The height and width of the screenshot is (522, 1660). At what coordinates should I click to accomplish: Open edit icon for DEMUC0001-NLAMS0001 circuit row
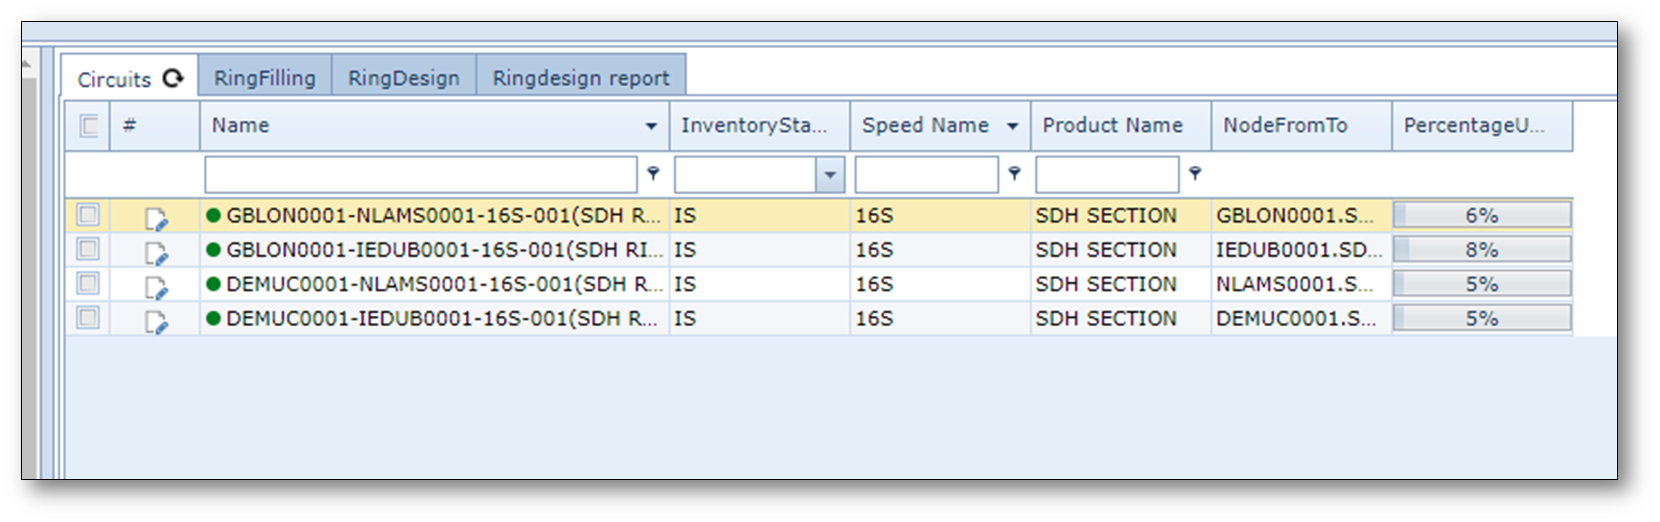point(156,287)
